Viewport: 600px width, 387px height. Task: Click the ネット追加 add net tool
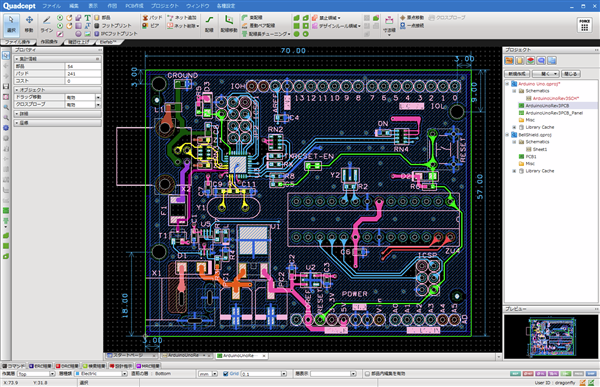click(182, 18)
